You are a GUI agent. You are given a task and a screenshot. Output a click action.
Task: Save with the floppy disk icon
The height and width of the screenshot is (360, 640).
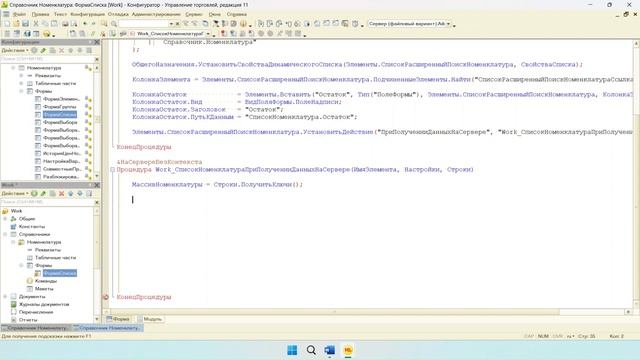(25, 24)
